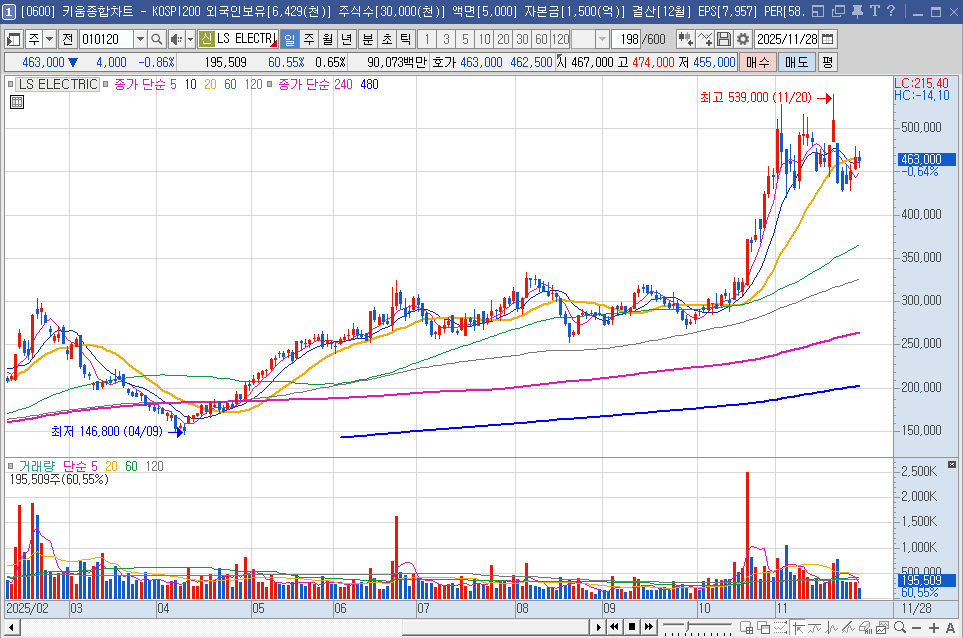
Task: Open the custom interval dropdown after 120
Action: 602,39
